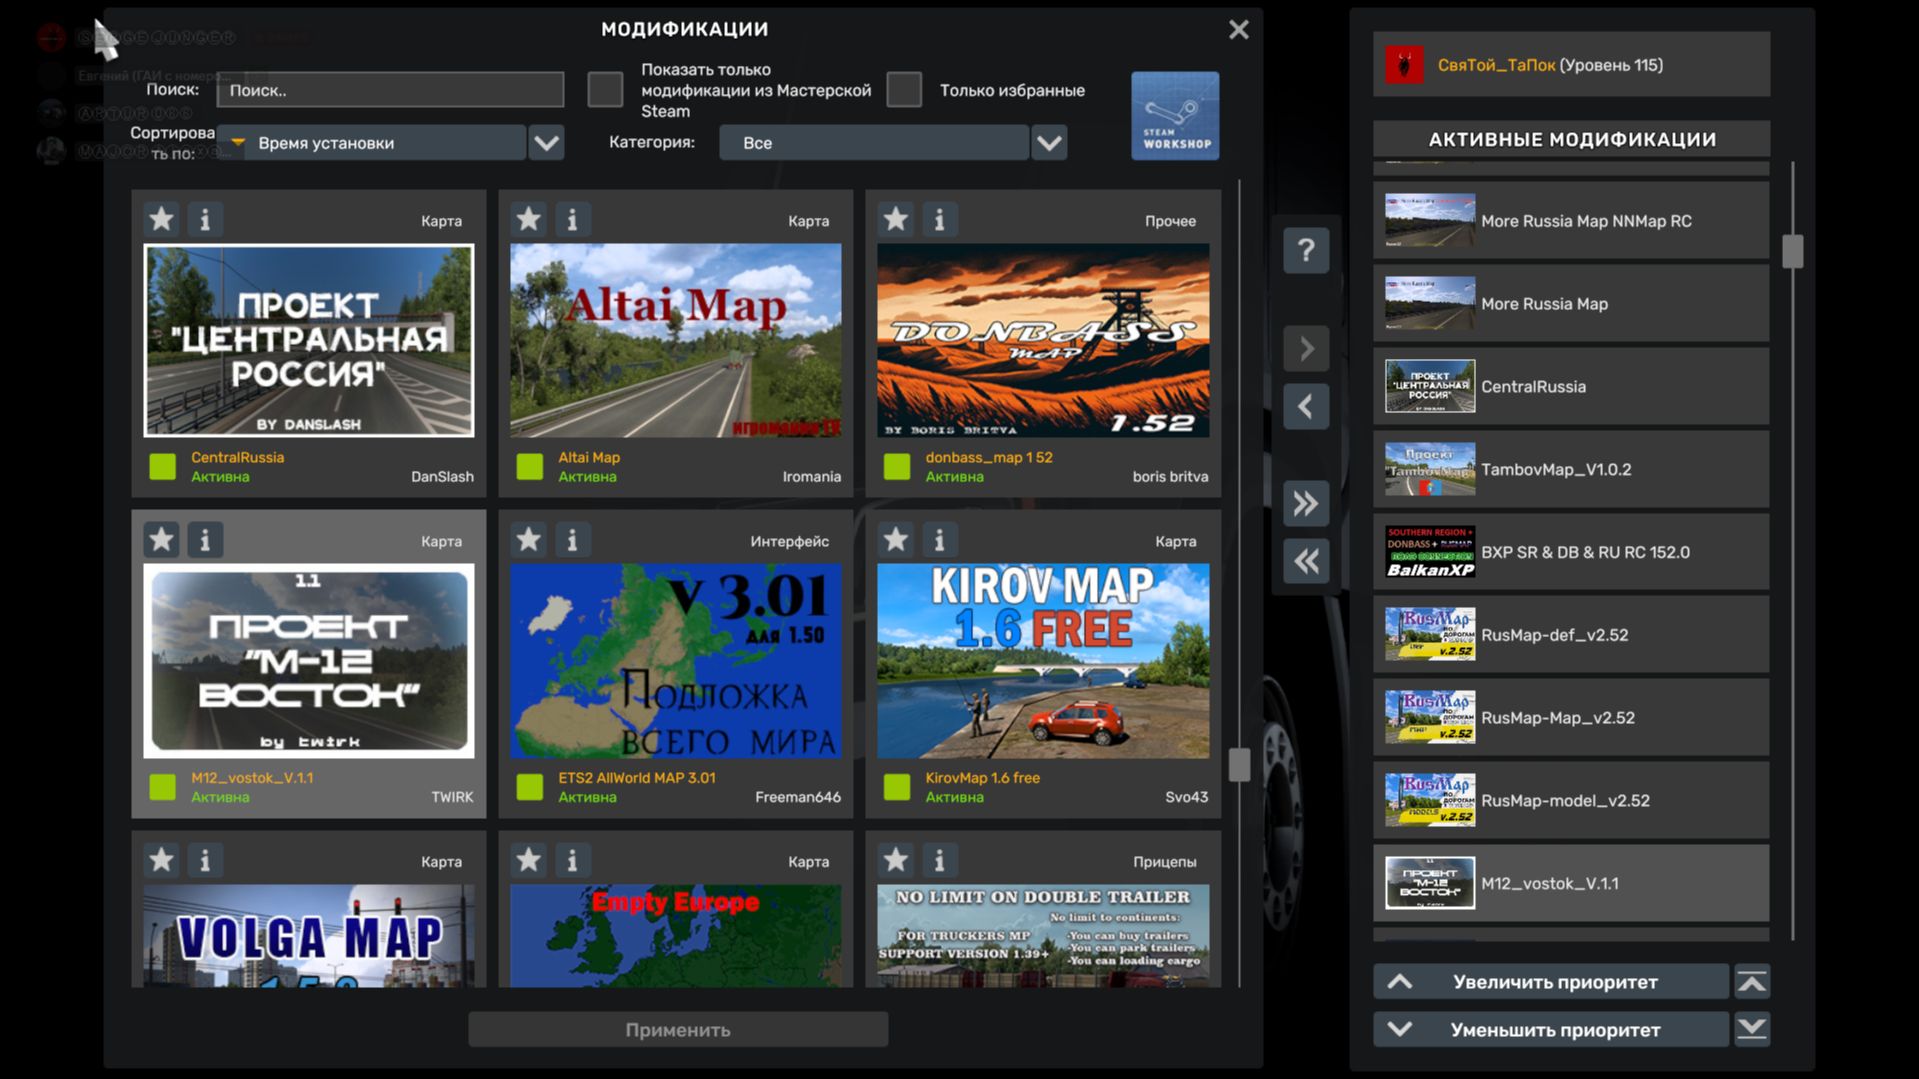Click the Применить button
The image size is (1919, 1079).
pyautogui.click(x=678, y=1029)
